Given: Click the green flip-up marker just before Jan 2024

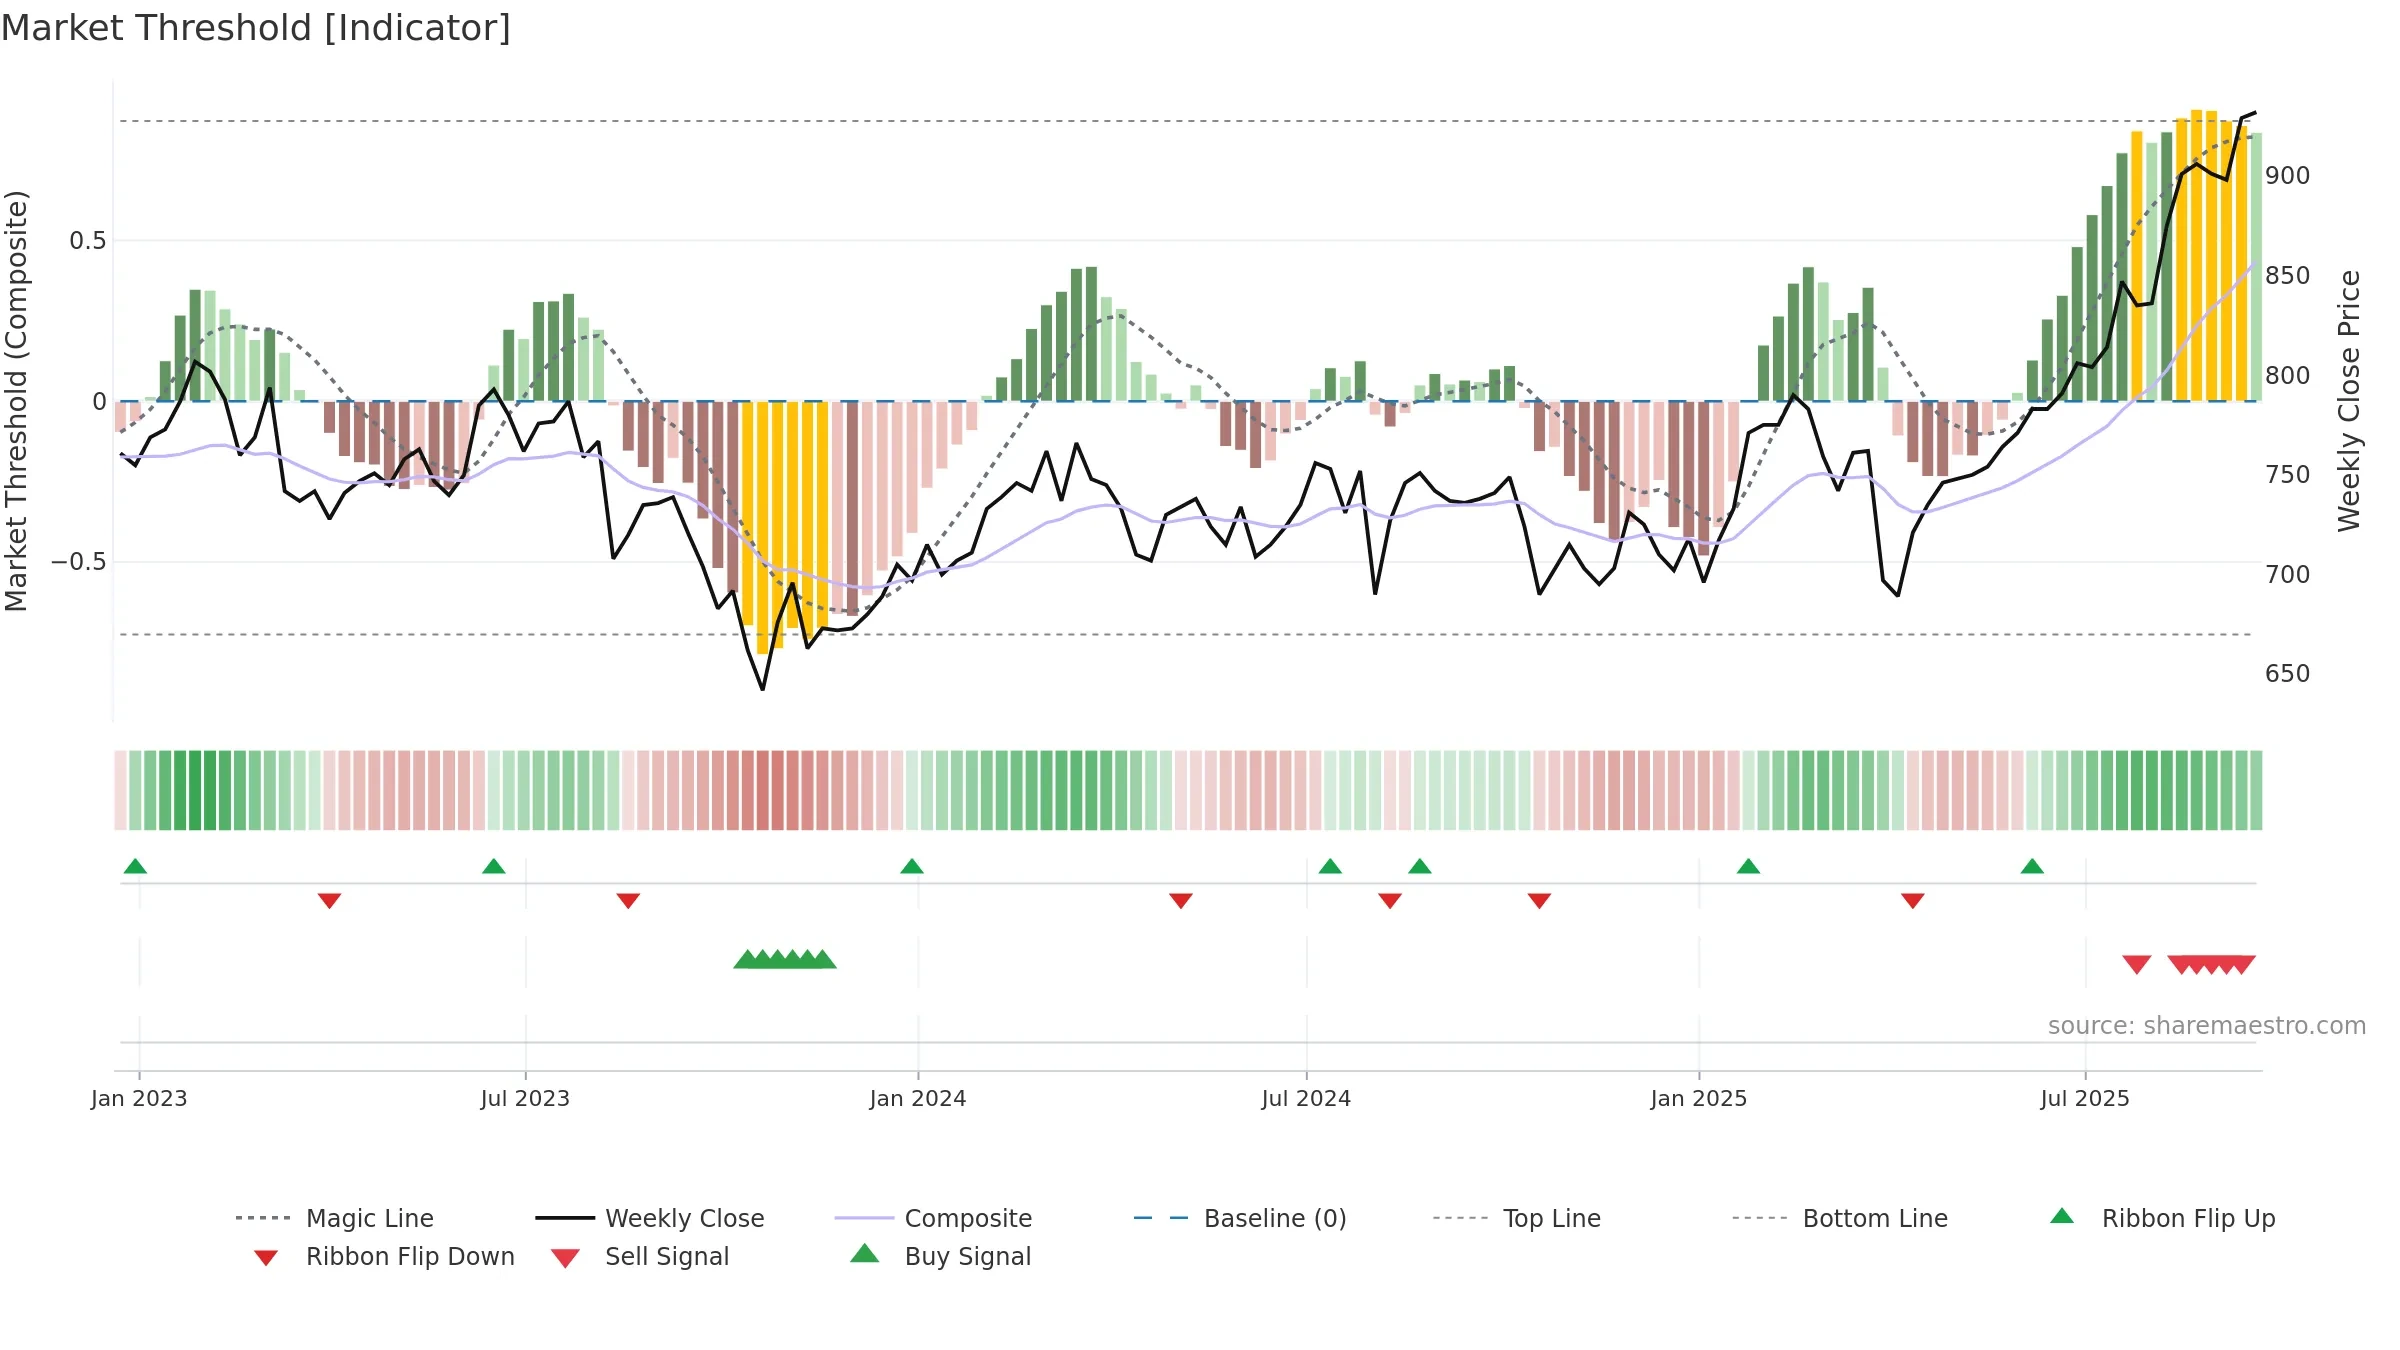Looking at the screenshot, I should pyautogui.click(x=912, y=866).
